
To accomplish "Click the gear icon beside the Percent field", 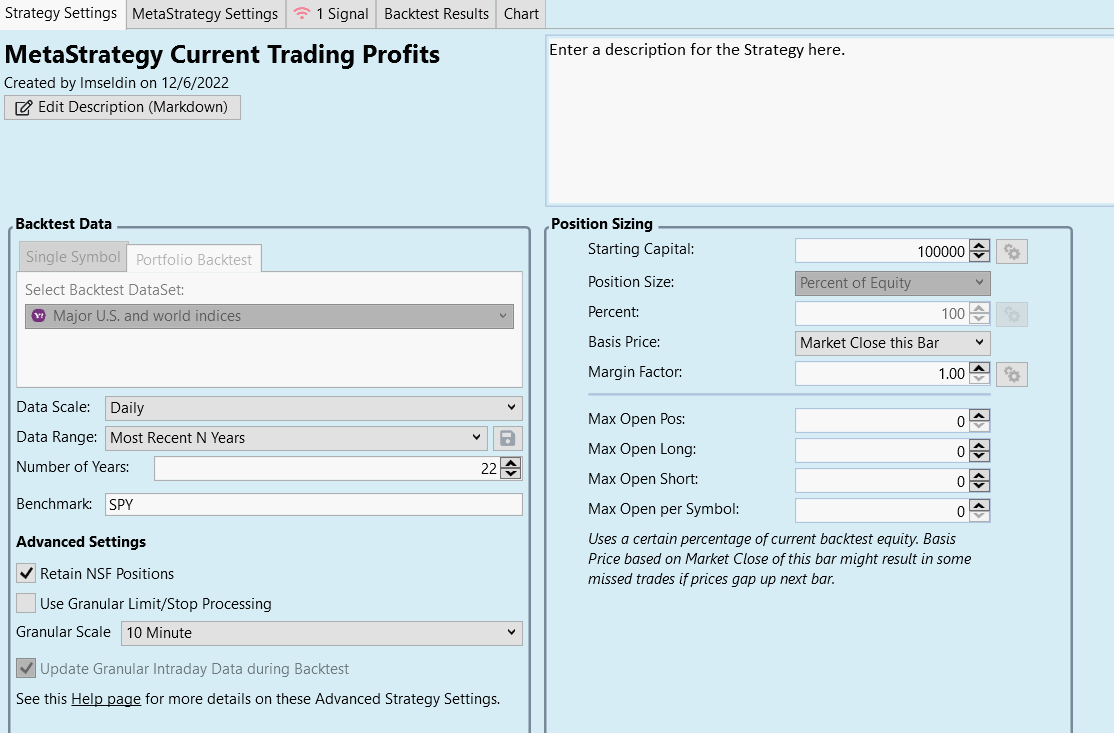I will (x=1011, y=313).
